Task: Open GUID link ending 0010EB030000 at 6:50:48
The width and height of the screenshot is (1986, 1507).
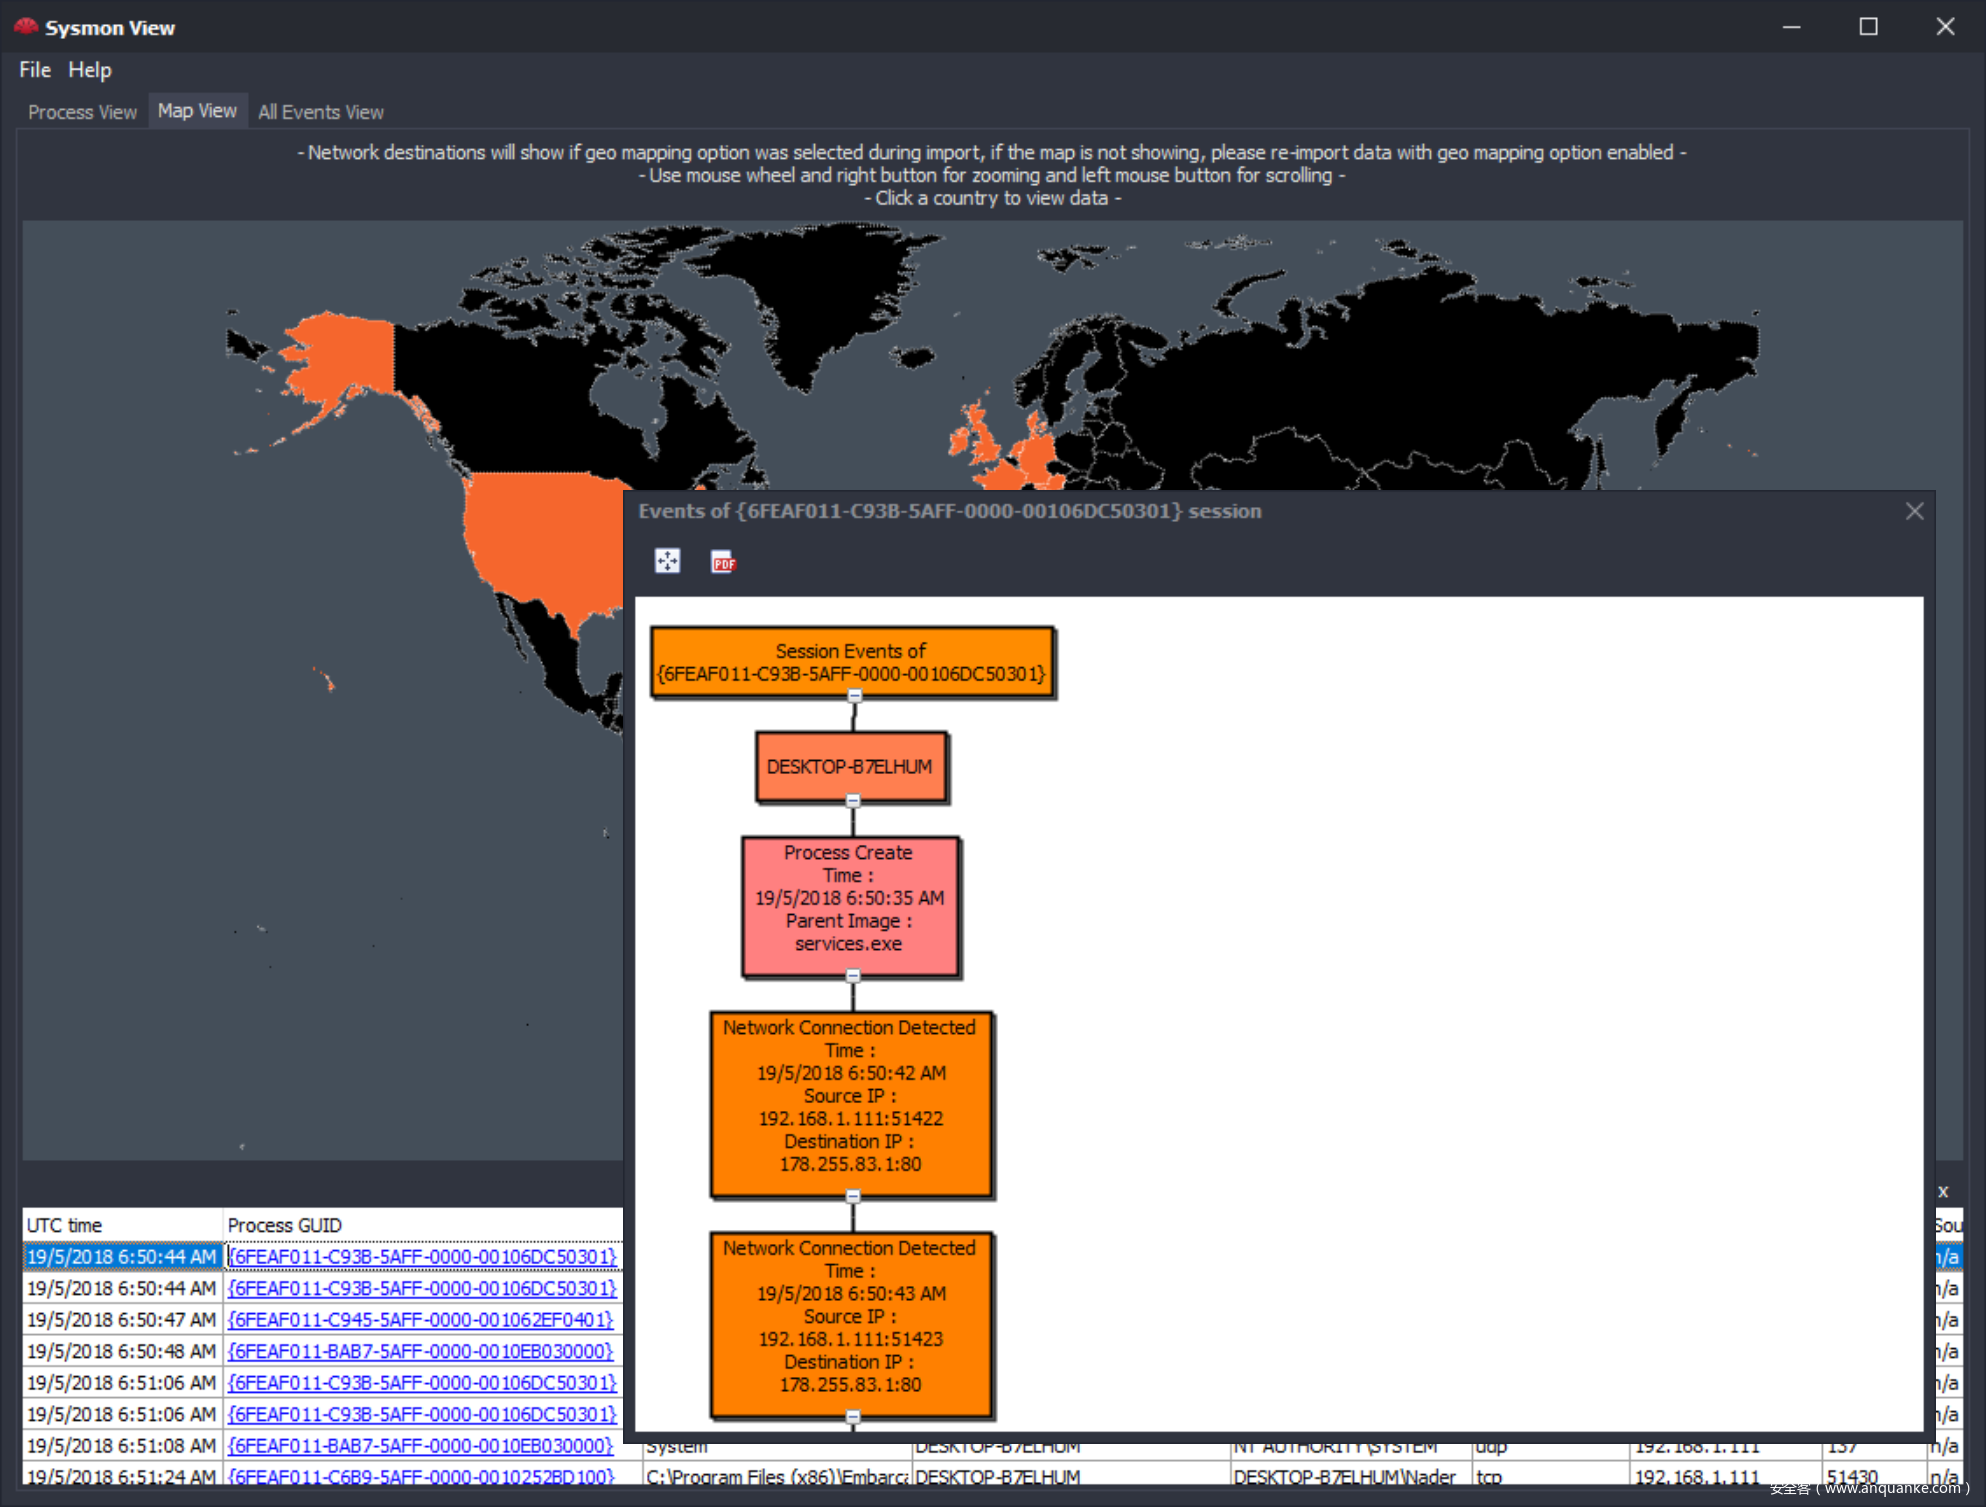Action: click(x=420, y=1351)
